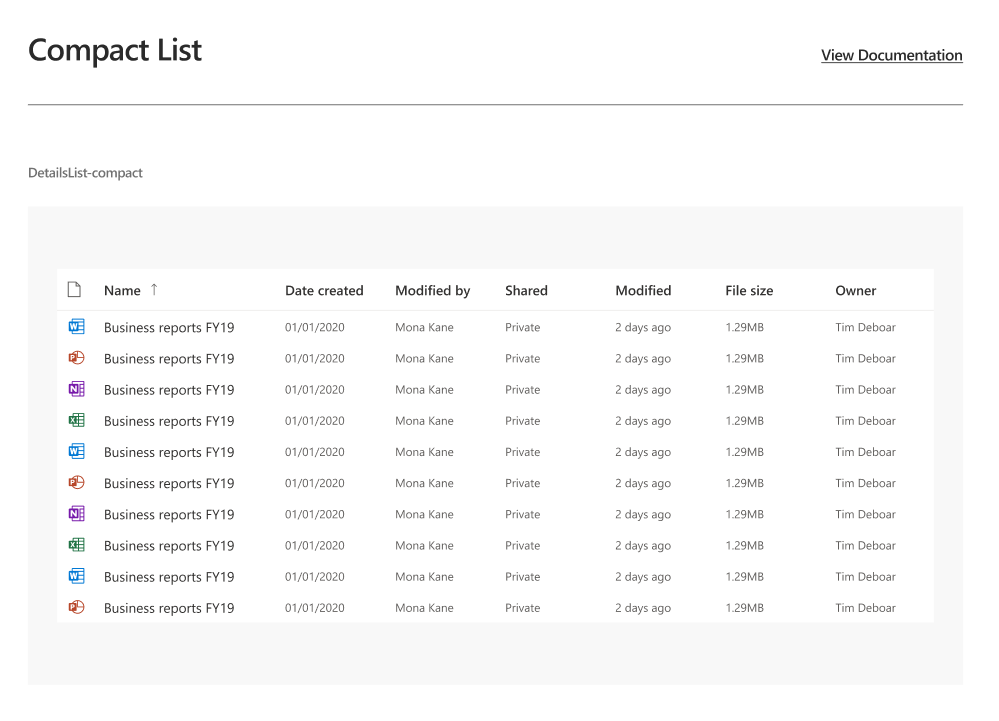Click the Shared column header

click(525, 290)
